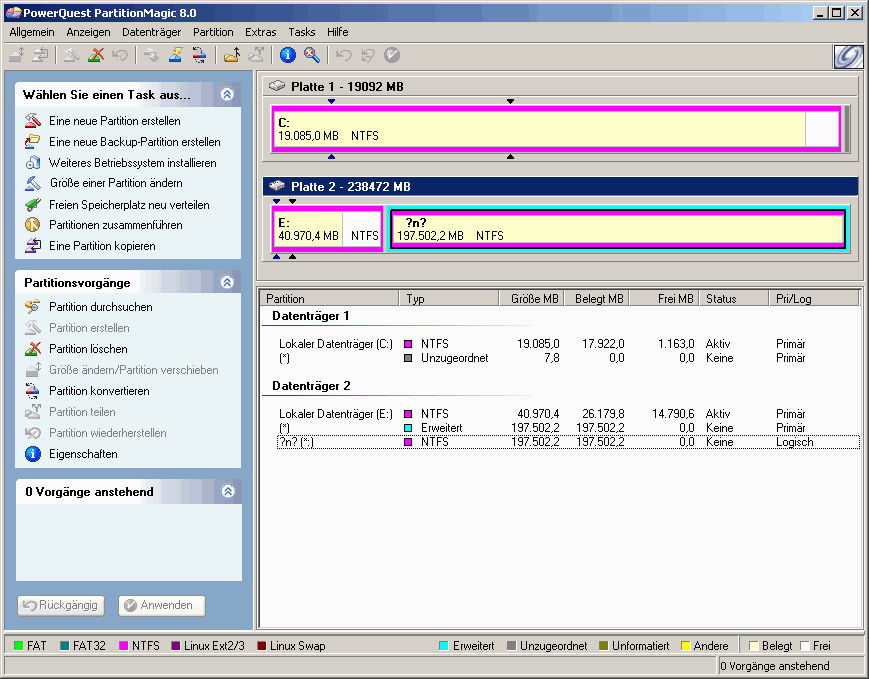Open the Hilfe menu
This screenshot has height=679, width=869.
tap(338, 32)
